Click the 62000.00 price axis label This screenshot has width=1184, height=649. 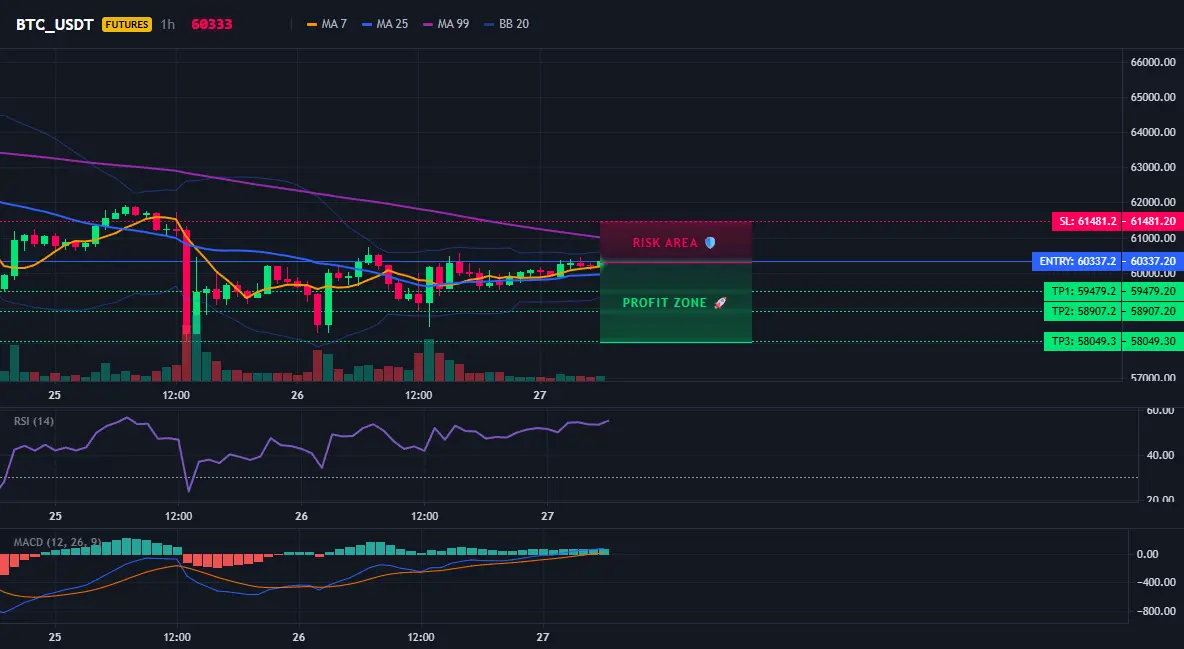tap(1153, 202)
